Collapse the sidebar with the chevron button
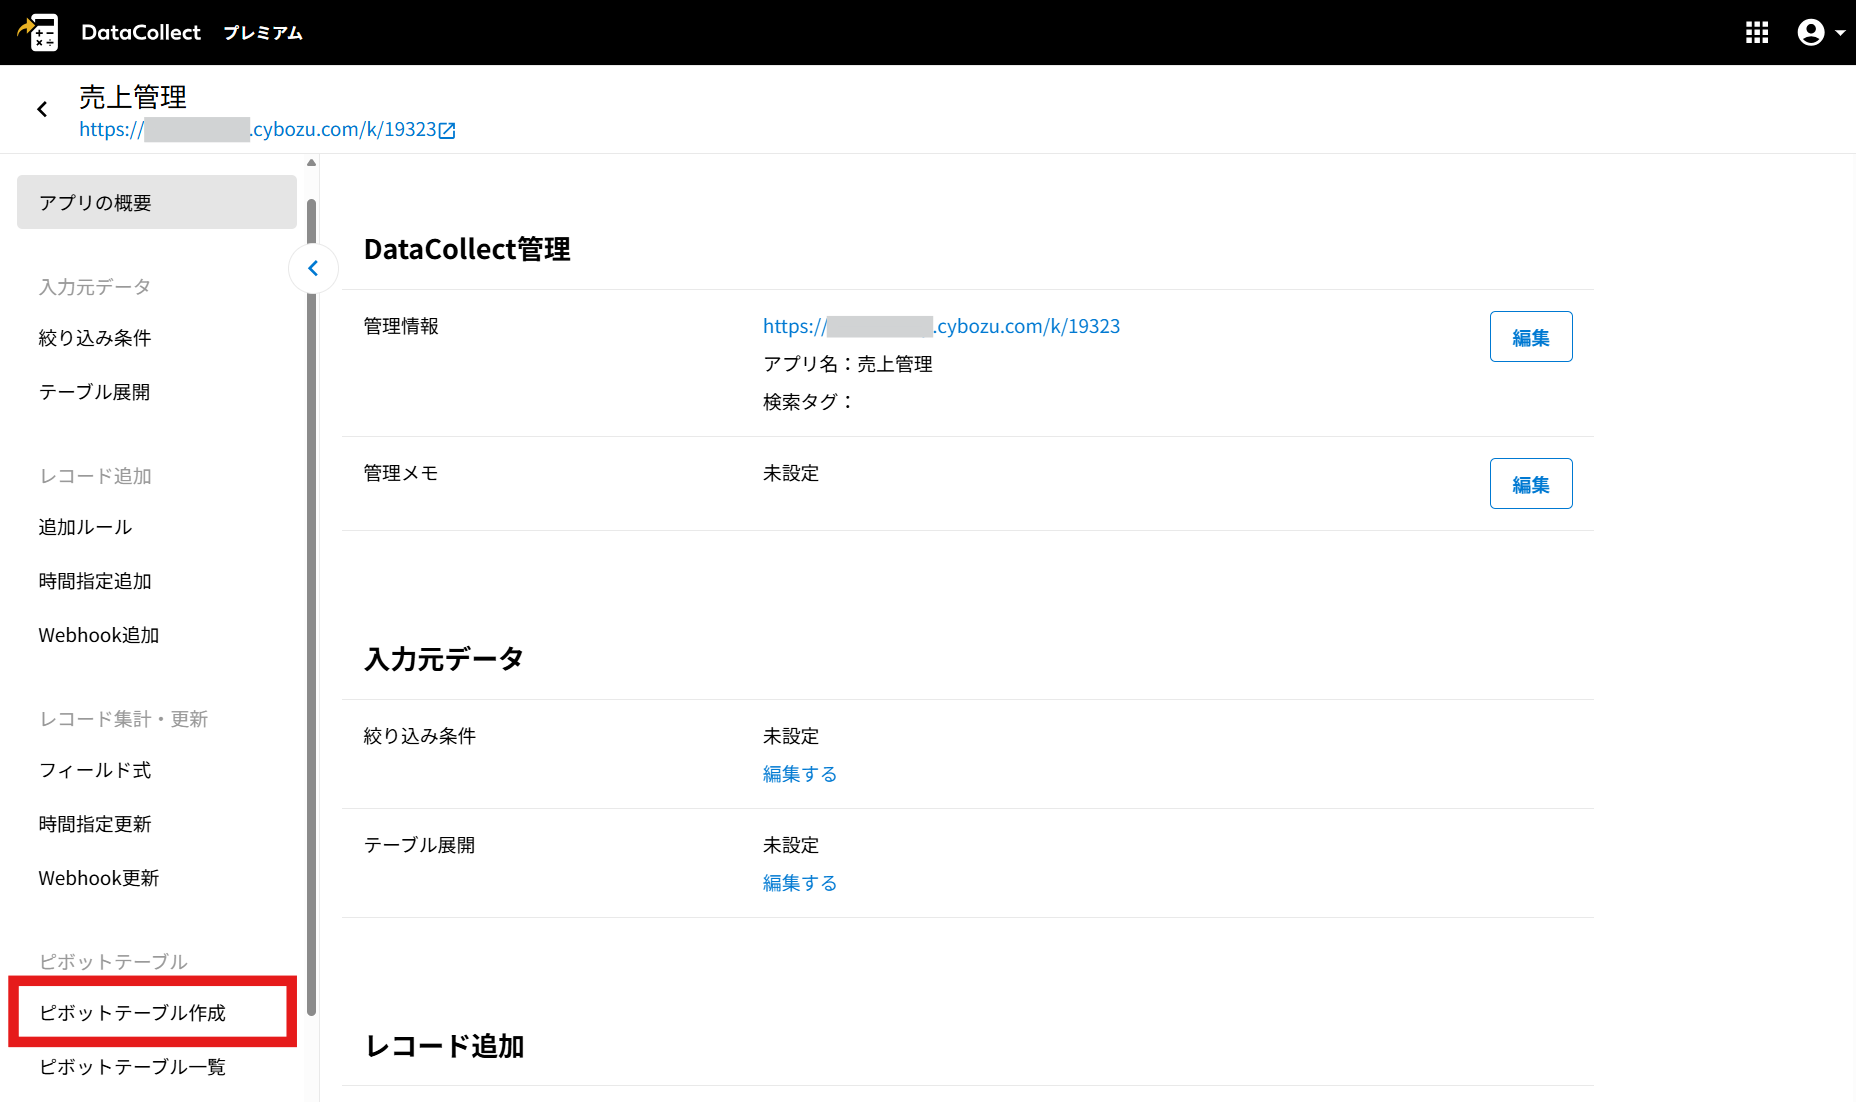The width and height of the screenshot is (1856, 1102). point(313,268)
